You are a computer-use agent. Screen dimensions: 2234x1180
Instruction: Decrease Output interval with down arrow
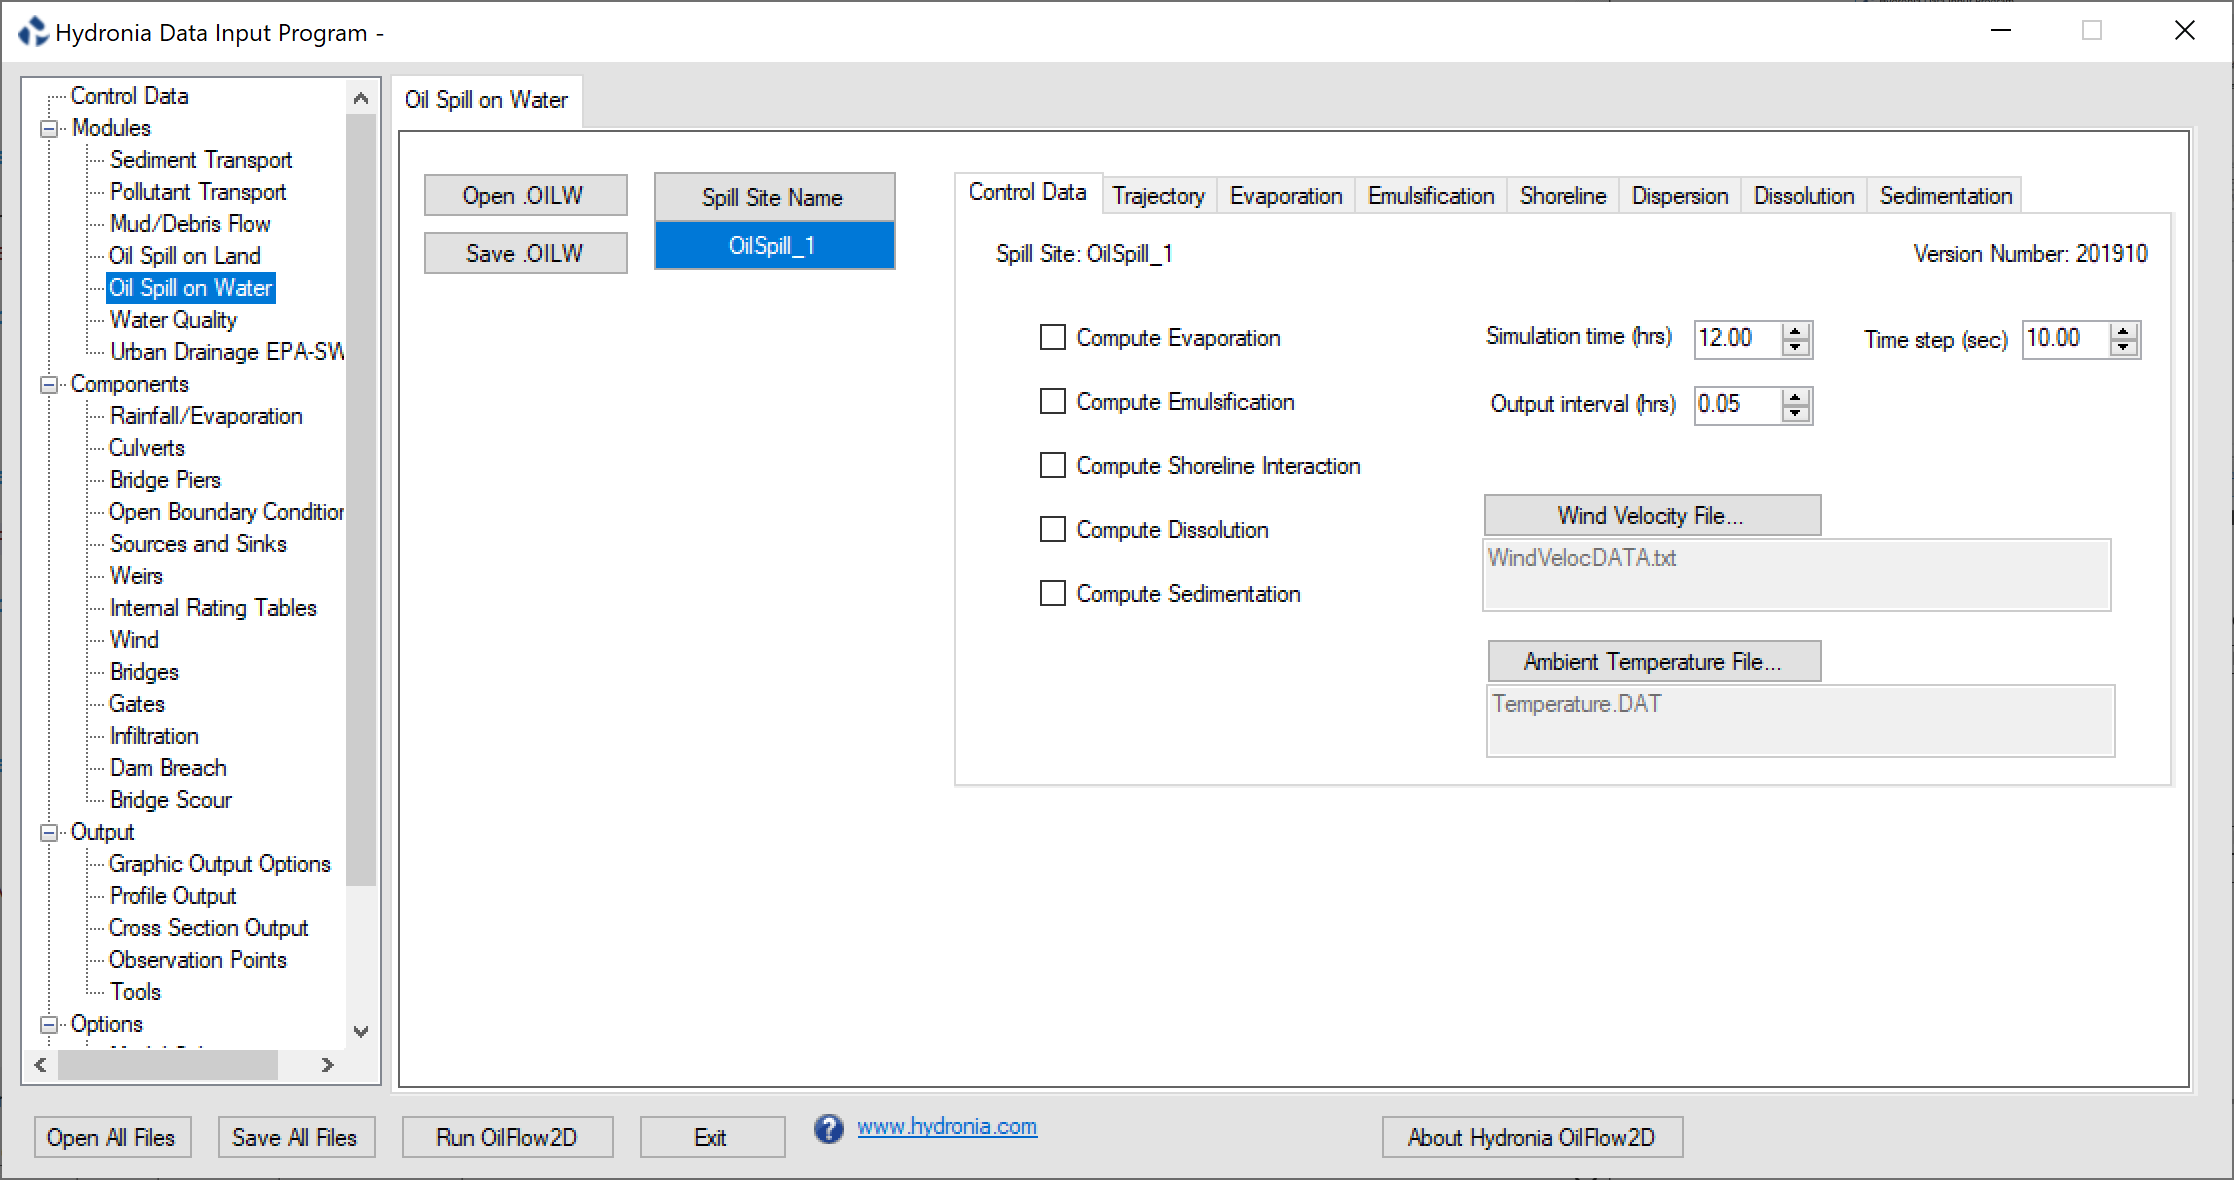pyautogui.click(x=1796, y=414)
